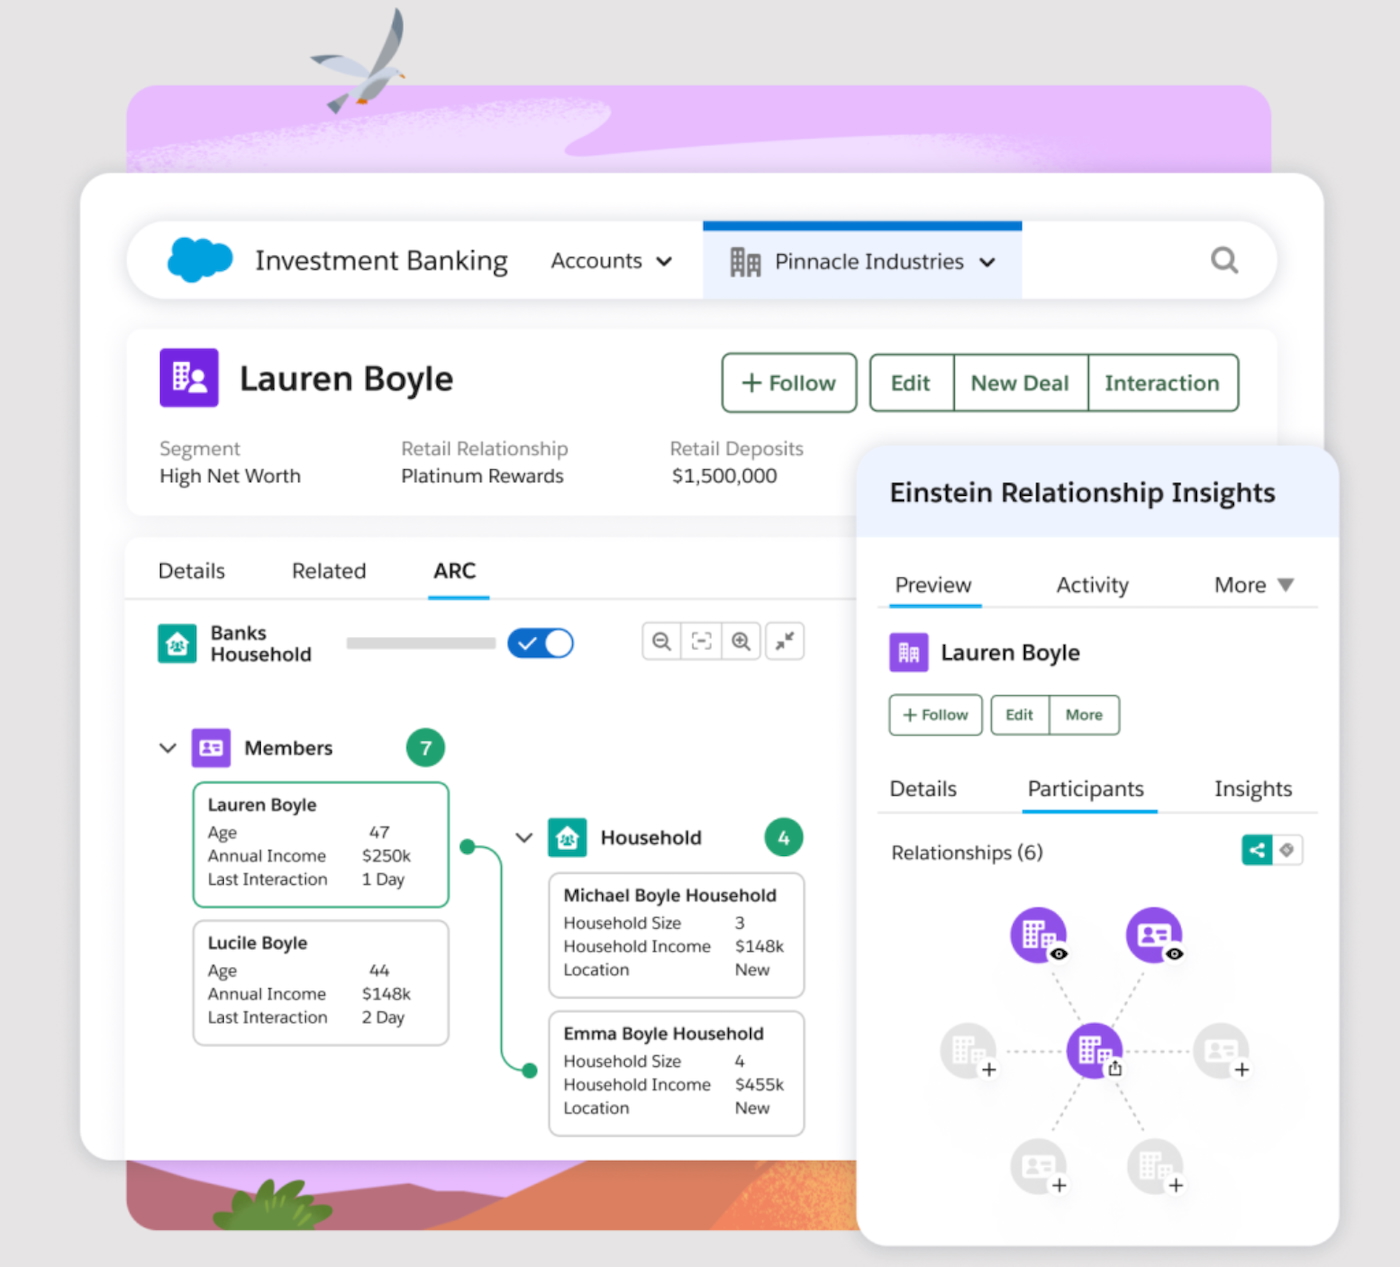
Task: Open the Pinnacle Industries tab dropdown arrow
Action: pos(988,262)
